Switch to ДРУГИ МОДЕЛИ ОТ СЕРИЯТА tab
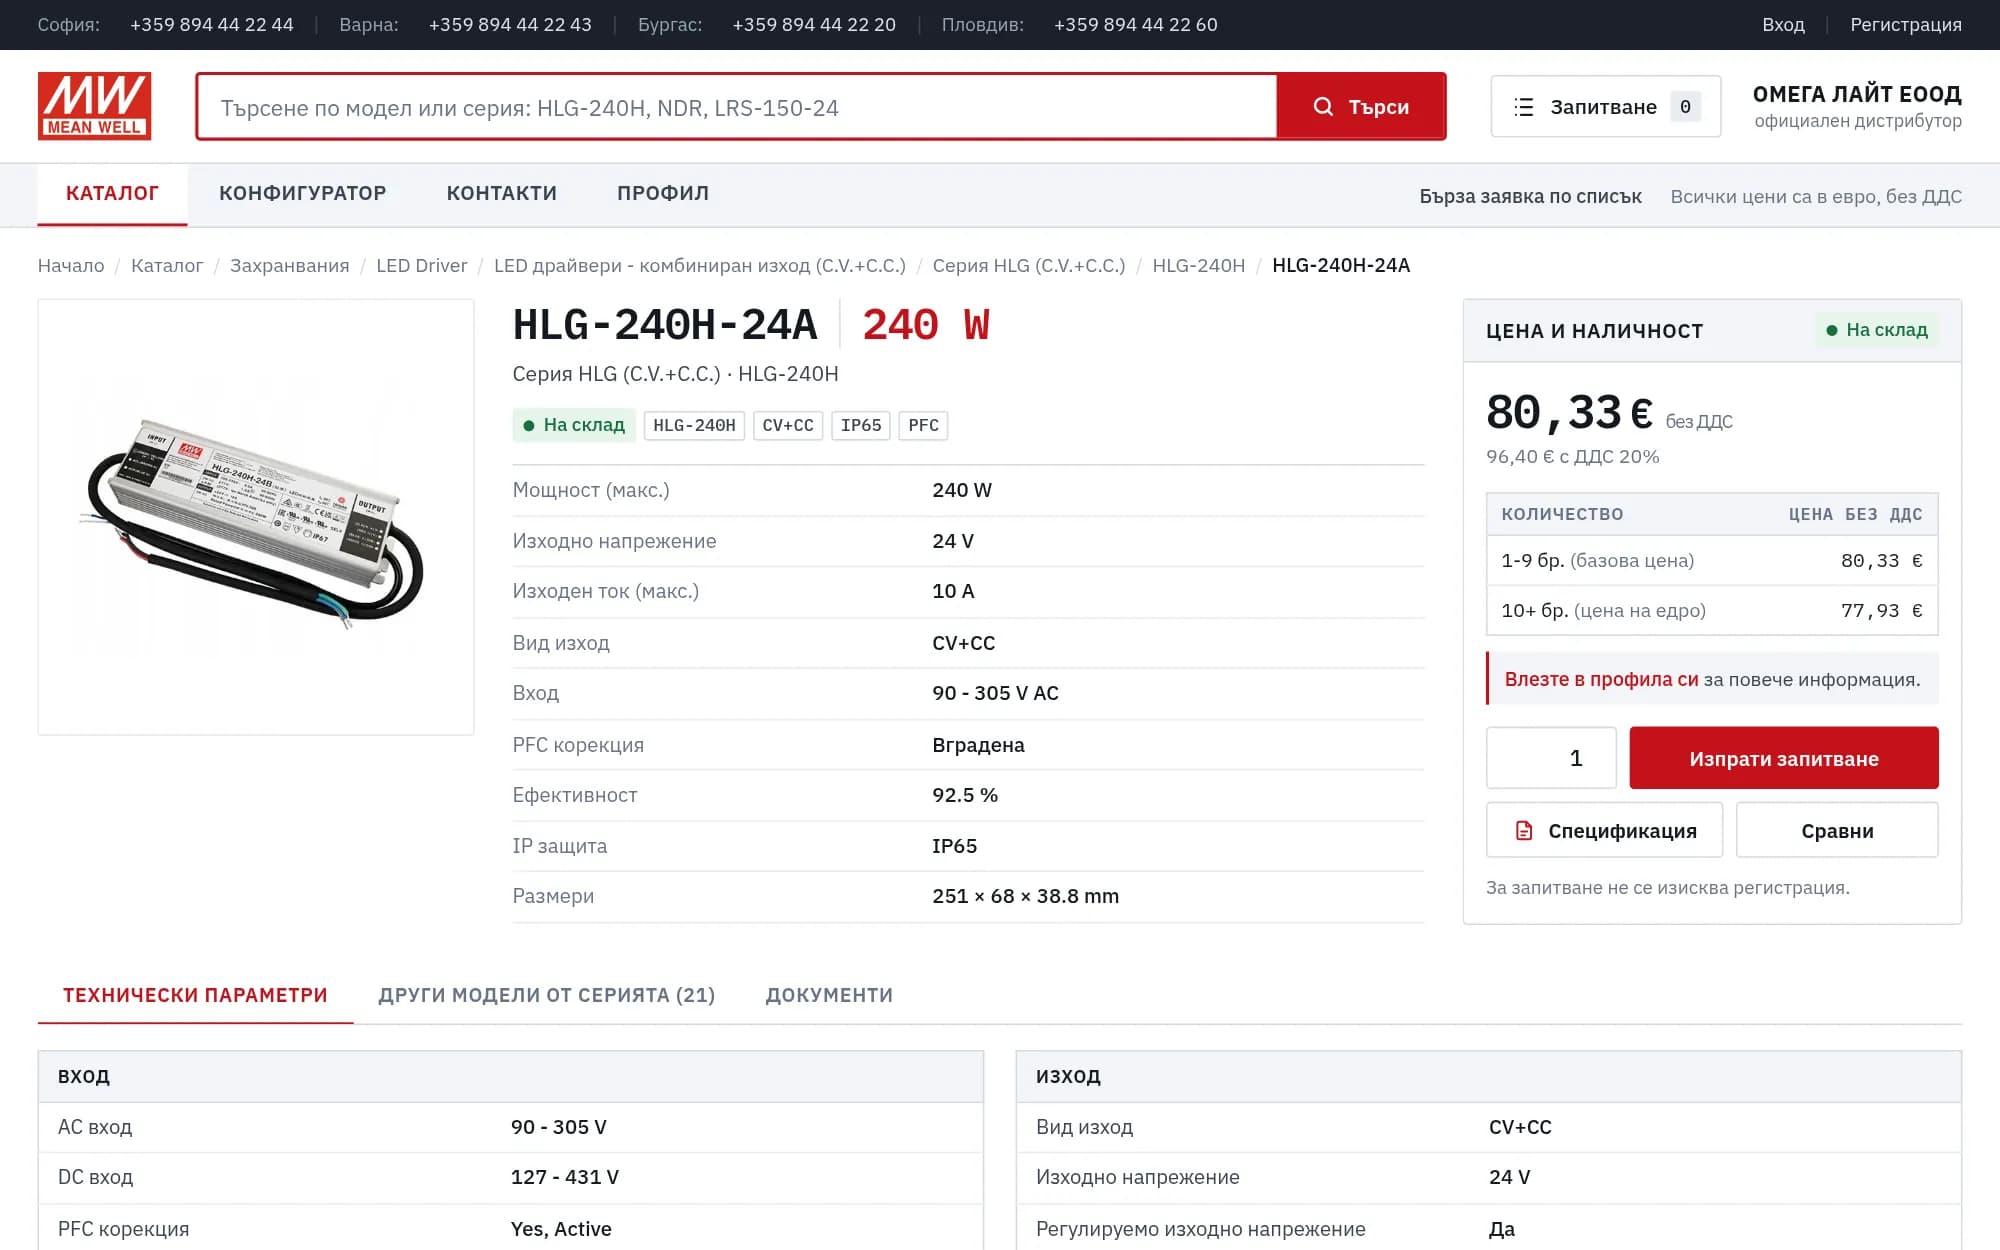This screenshot has height=1250, width=2000. [546, 995]
